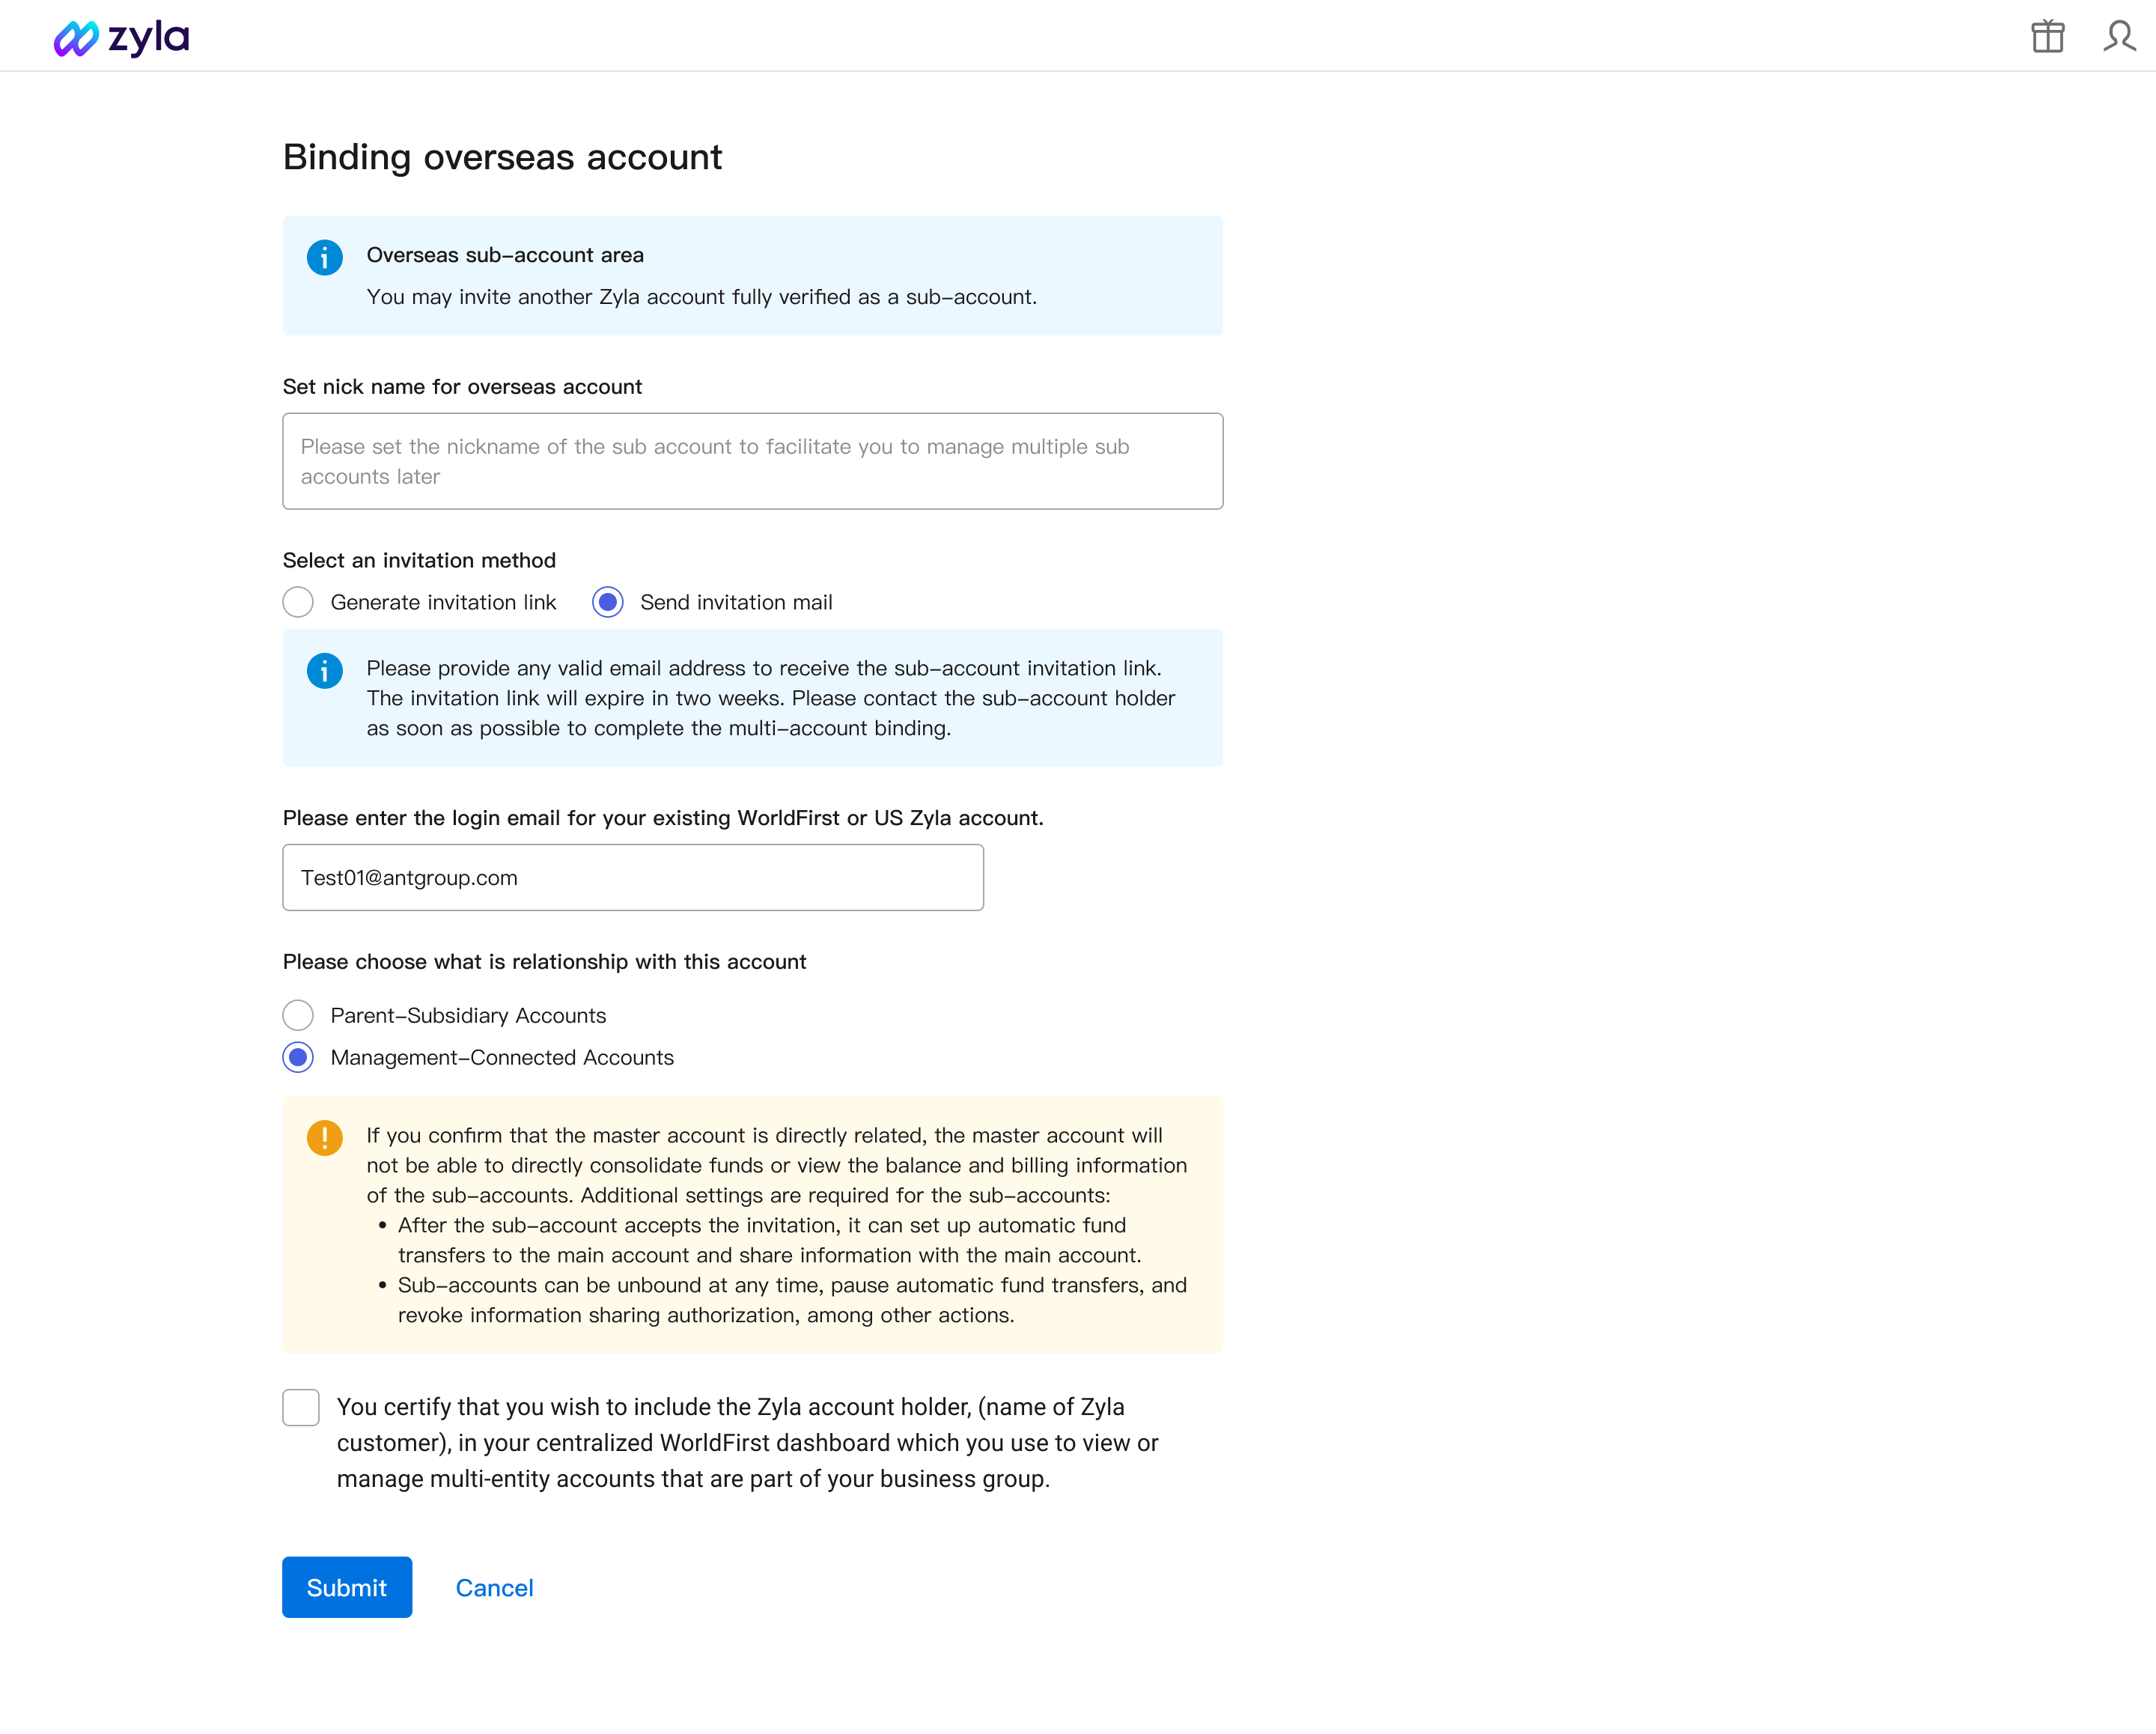Screen dimensions: 2156x1734
Task: Click the Set nick name label
Action: (x=462, y=386)
